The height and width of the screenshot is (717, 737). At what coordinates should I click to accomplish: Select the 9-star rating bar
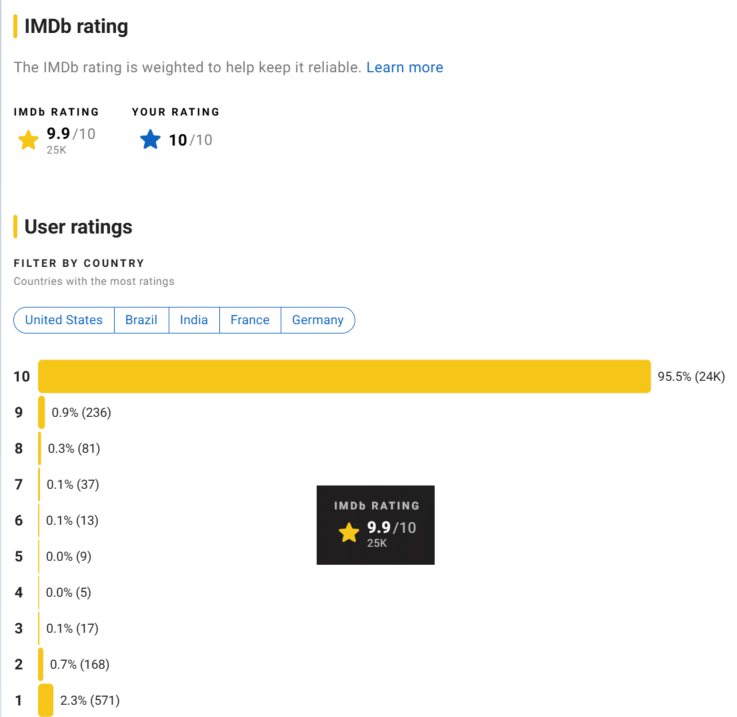coord(41,412)
